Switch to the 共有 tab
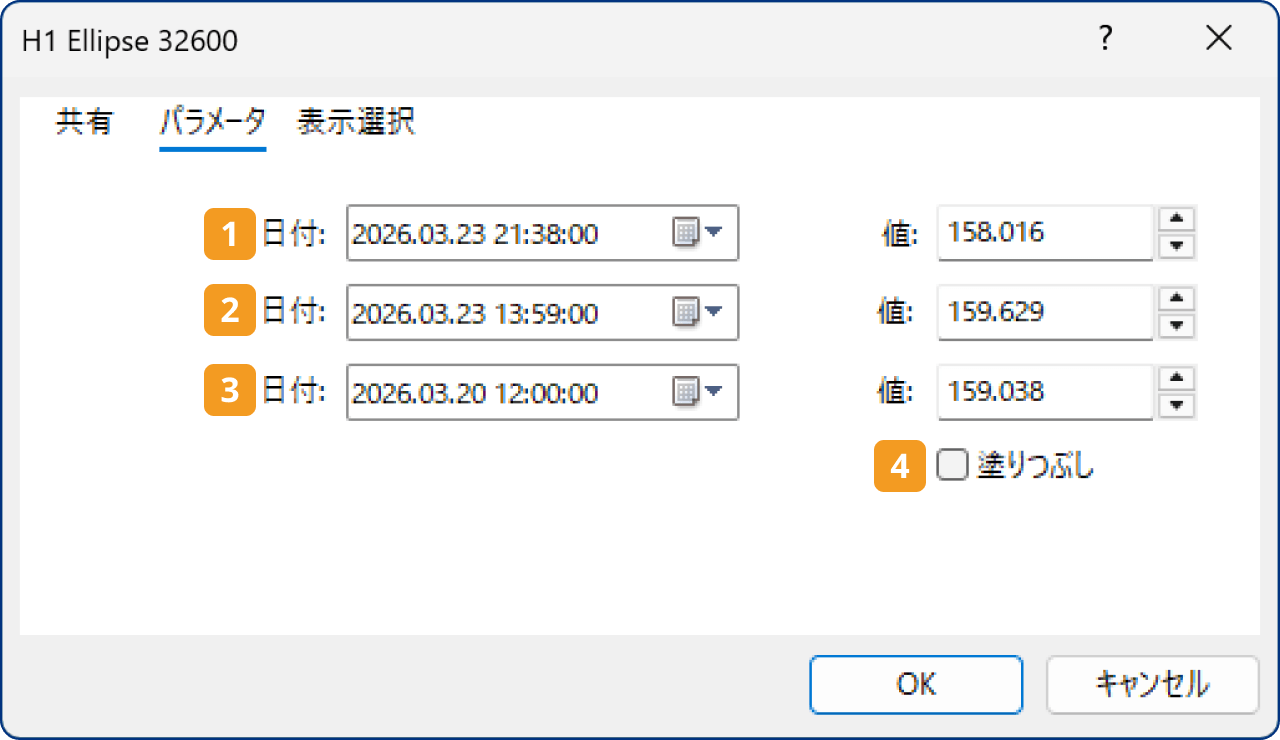The image size is (1280, 740). tap(84, 121)
